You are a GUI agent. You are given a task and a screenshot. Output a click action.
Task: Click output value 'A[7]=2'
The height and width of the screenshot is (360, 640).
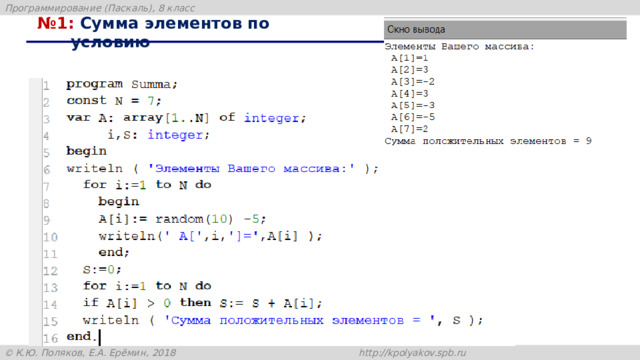pyautogui.click(x=409, y=129)
